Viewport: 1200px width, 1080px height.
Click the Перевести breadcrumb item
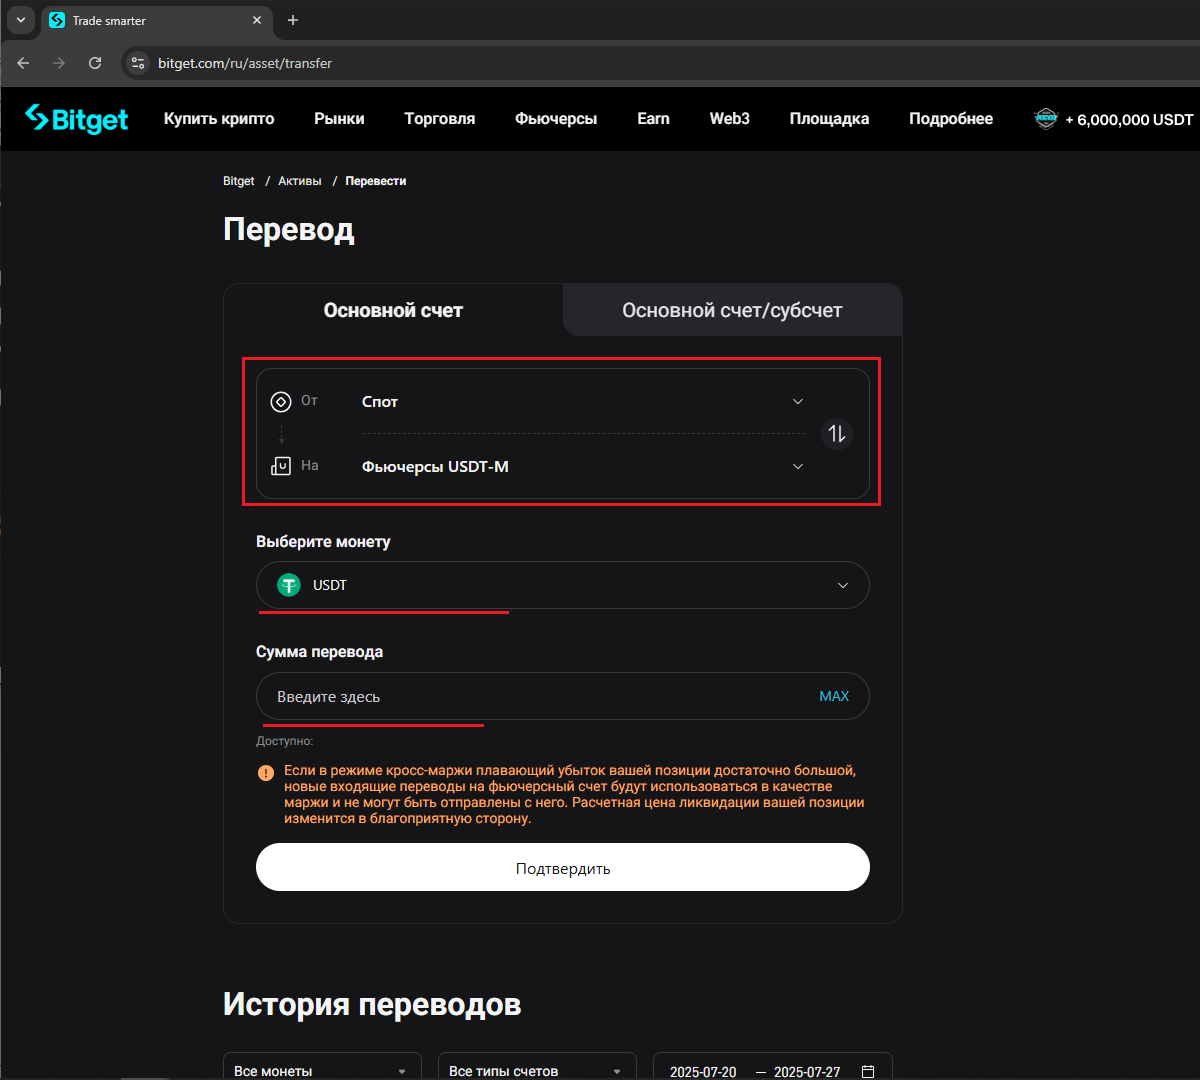tap(376, 181)
